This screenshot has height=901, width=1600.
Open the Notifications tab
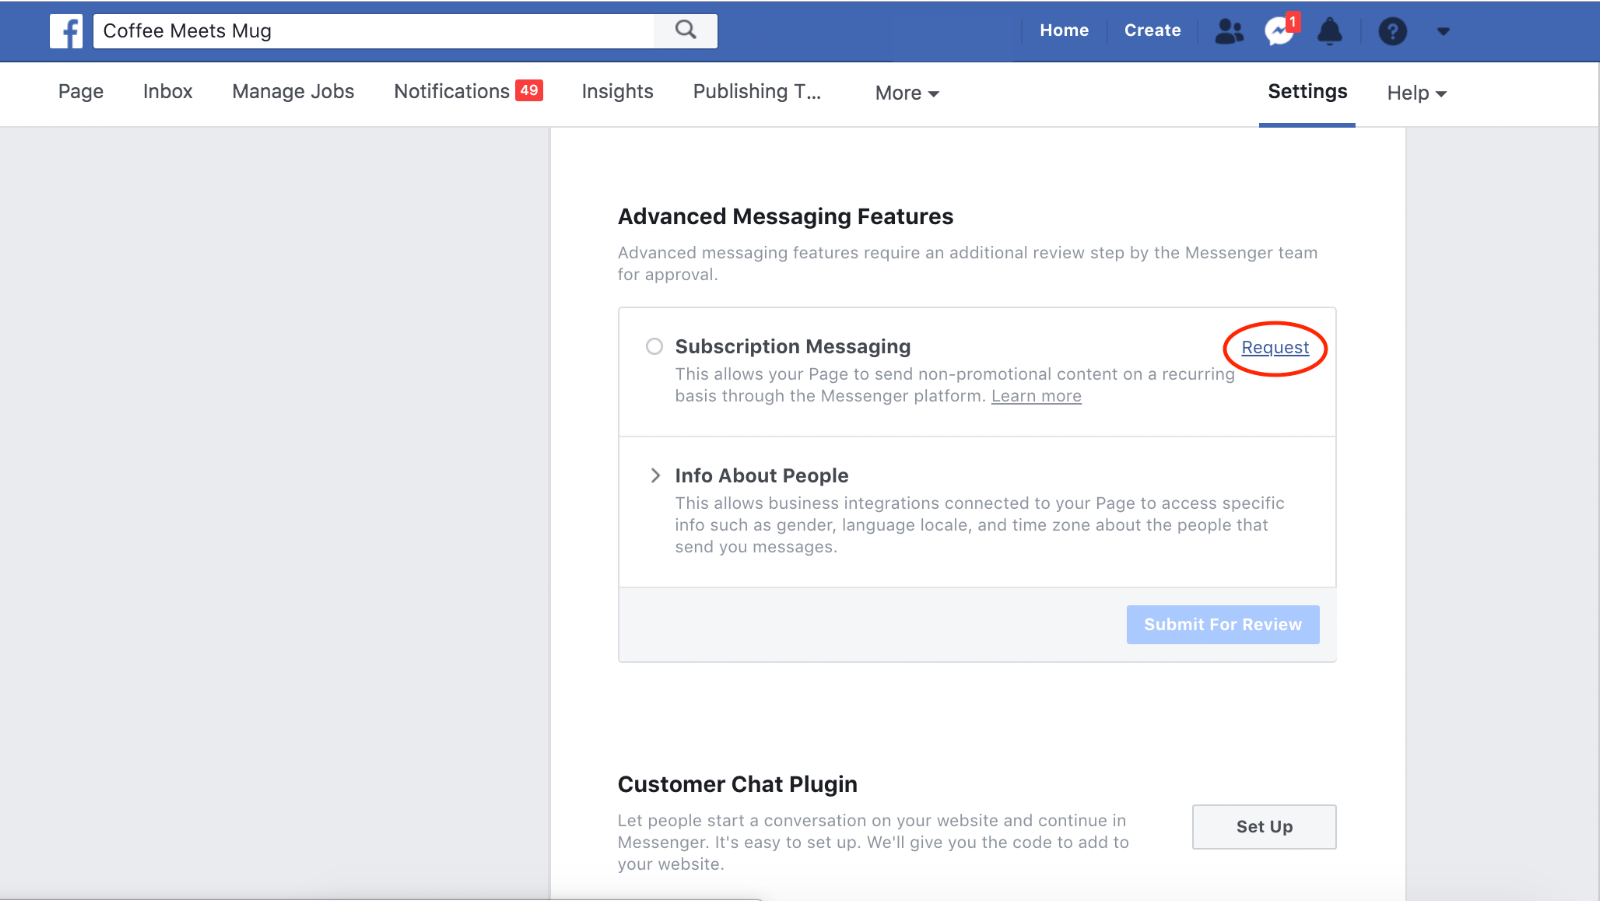pyautogui.click(x=452, y=91)
